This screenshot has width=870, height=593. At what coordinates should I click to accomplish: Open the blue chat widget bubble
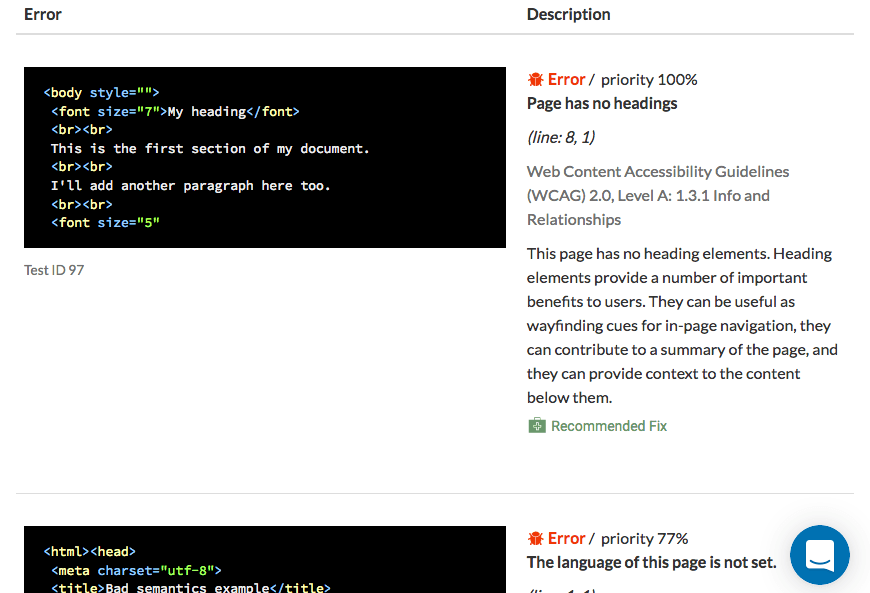(819, 555)
